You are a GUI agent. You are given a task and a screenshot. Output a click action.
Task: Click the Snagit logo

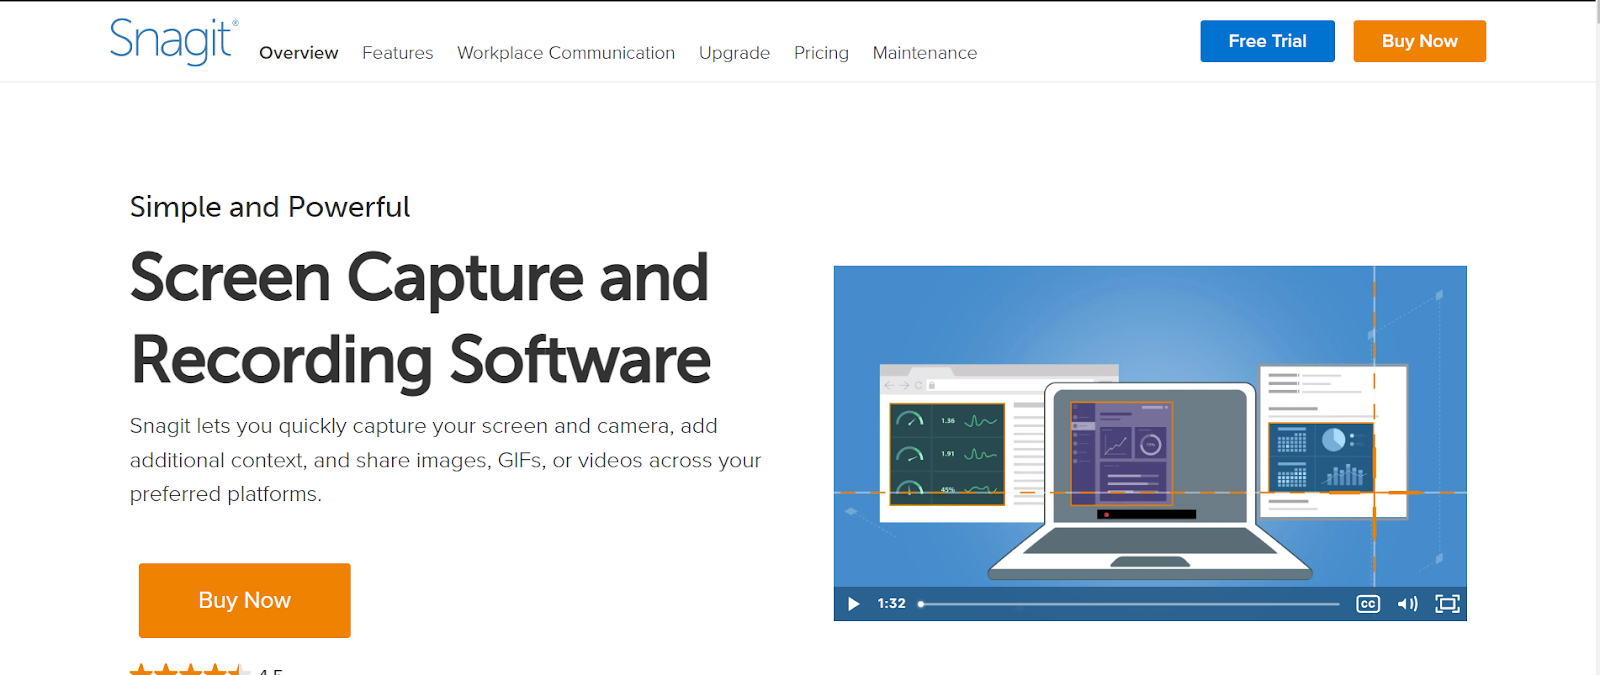(173, 41)
